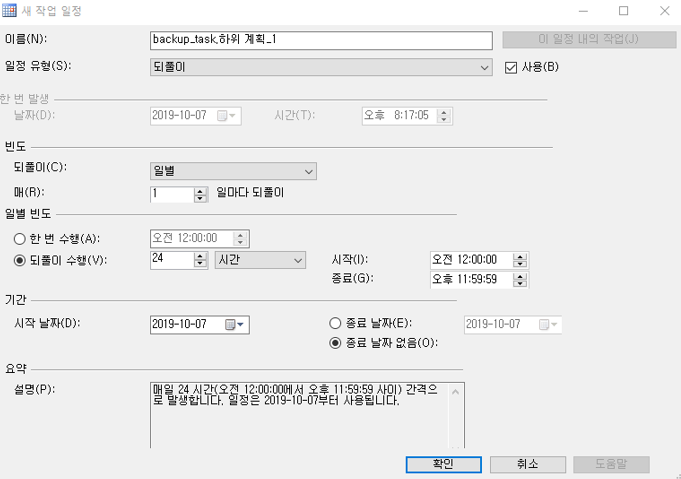The height and width of the screenshot is (479, 681).
Task: Uncheck the 사용(B) enabled checkbox
Action: pyautogui.click(x=511, y=68)
